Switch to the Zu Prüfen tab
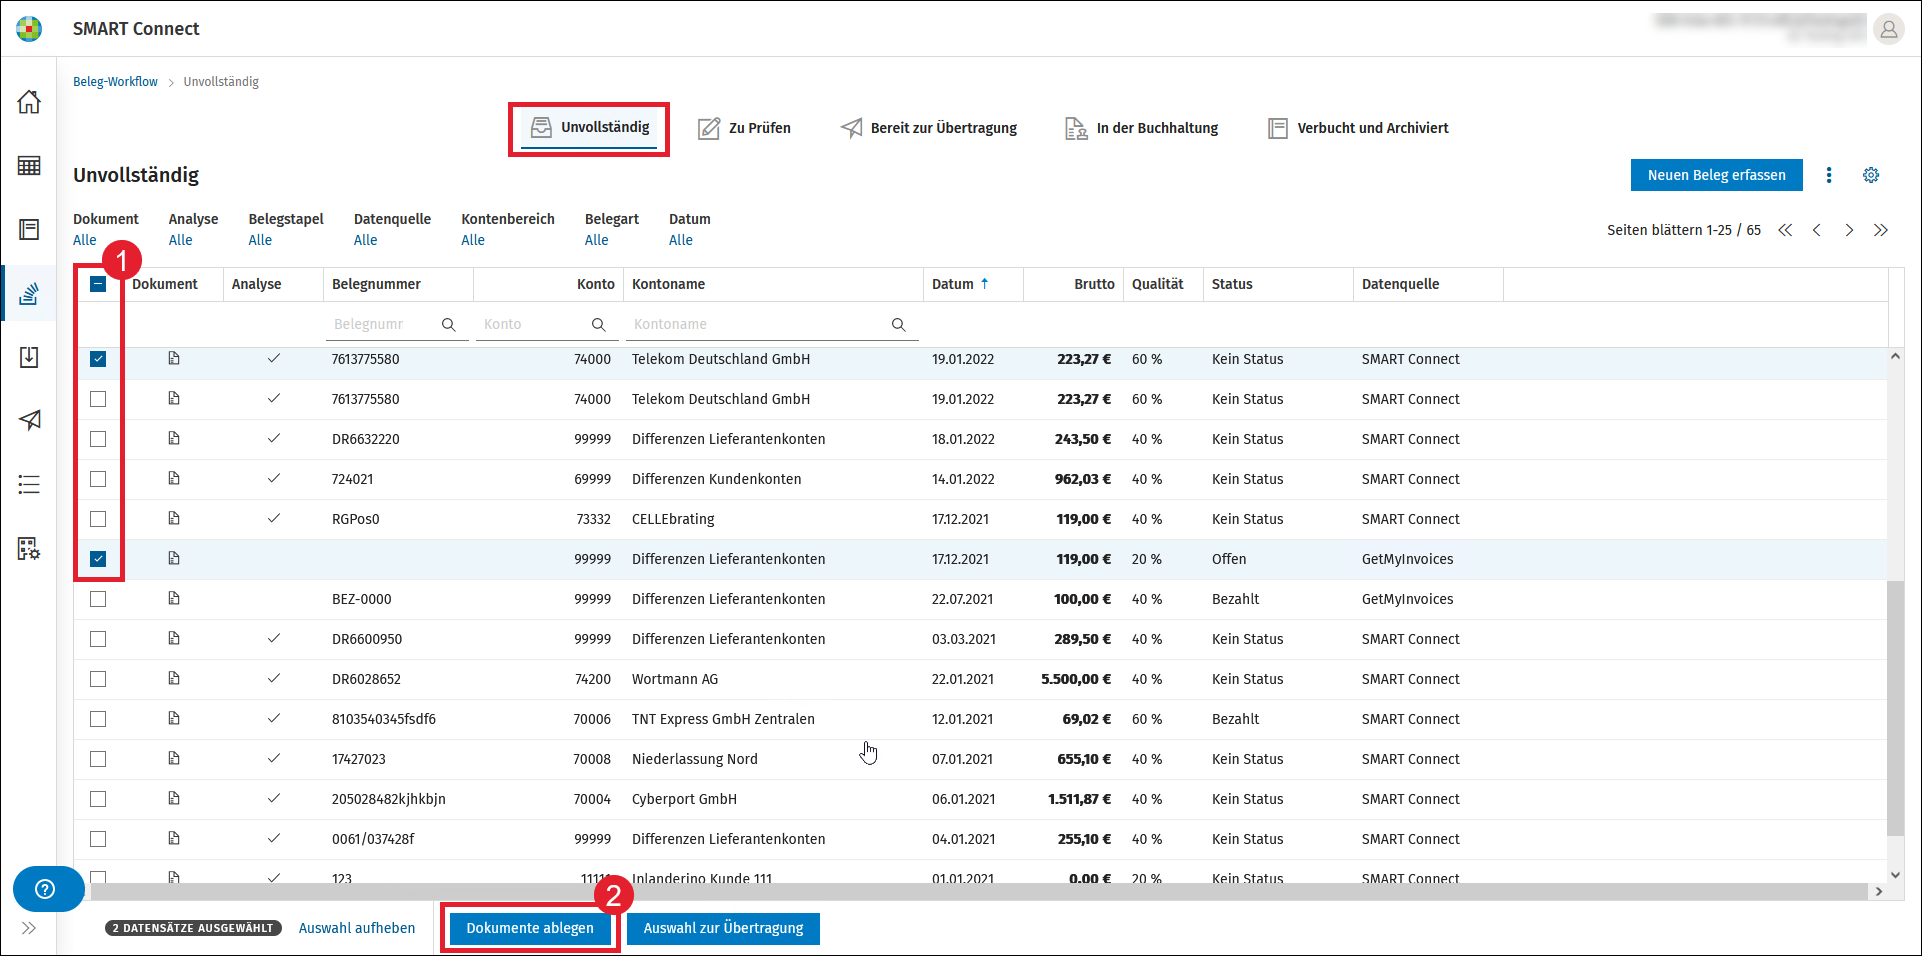1922x956 pixels. click(x=744, y=128)
